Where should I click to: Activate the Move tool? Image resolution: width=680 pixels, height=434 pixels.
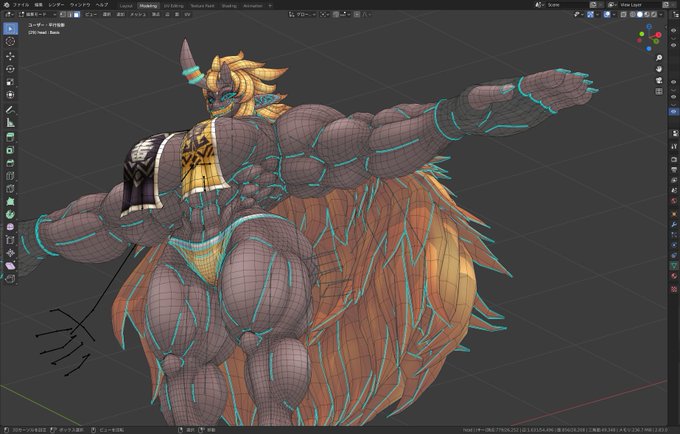coord(10,56)
